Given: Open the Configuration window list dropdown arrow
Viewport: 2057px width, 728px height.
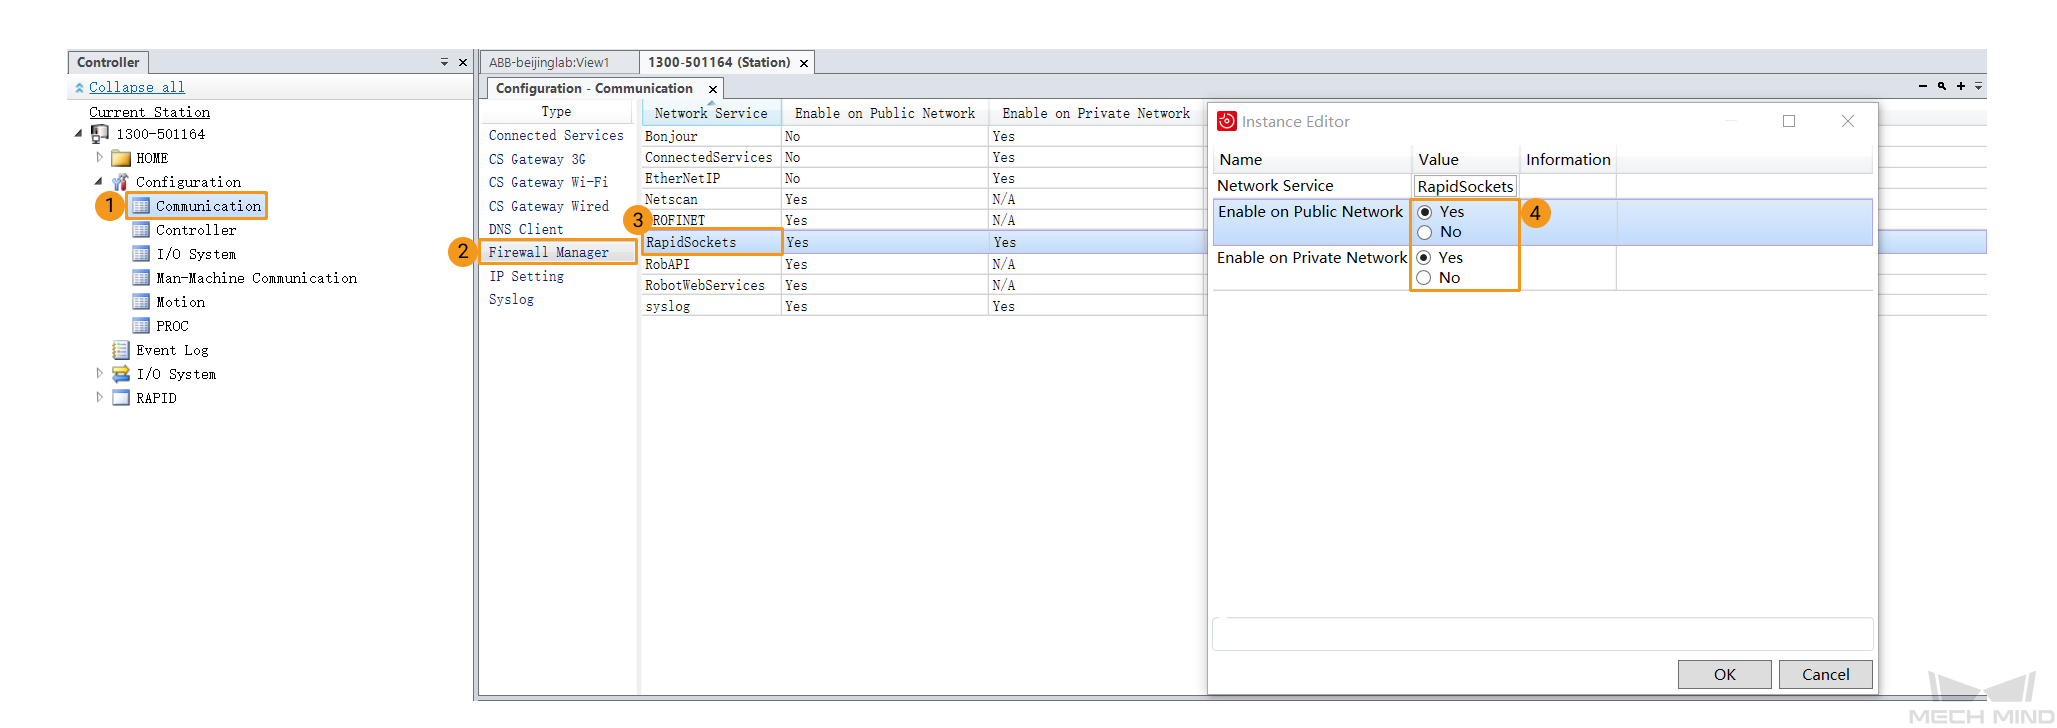Looking at the screenshot, I should coord(1979,87).
